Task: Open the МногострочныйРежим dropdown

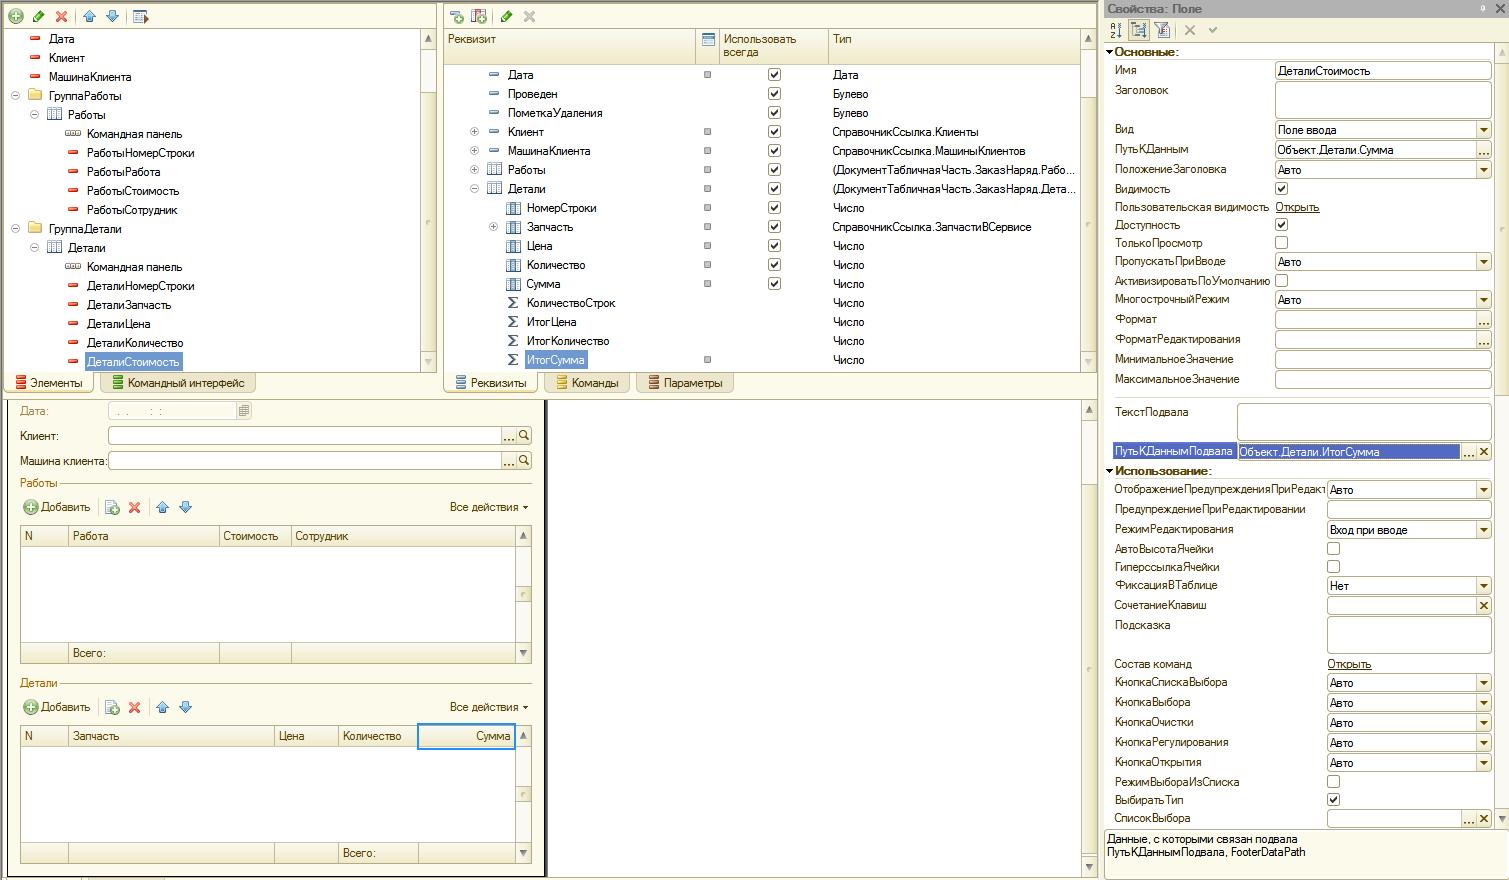Action: click(x=1484, y=300)
